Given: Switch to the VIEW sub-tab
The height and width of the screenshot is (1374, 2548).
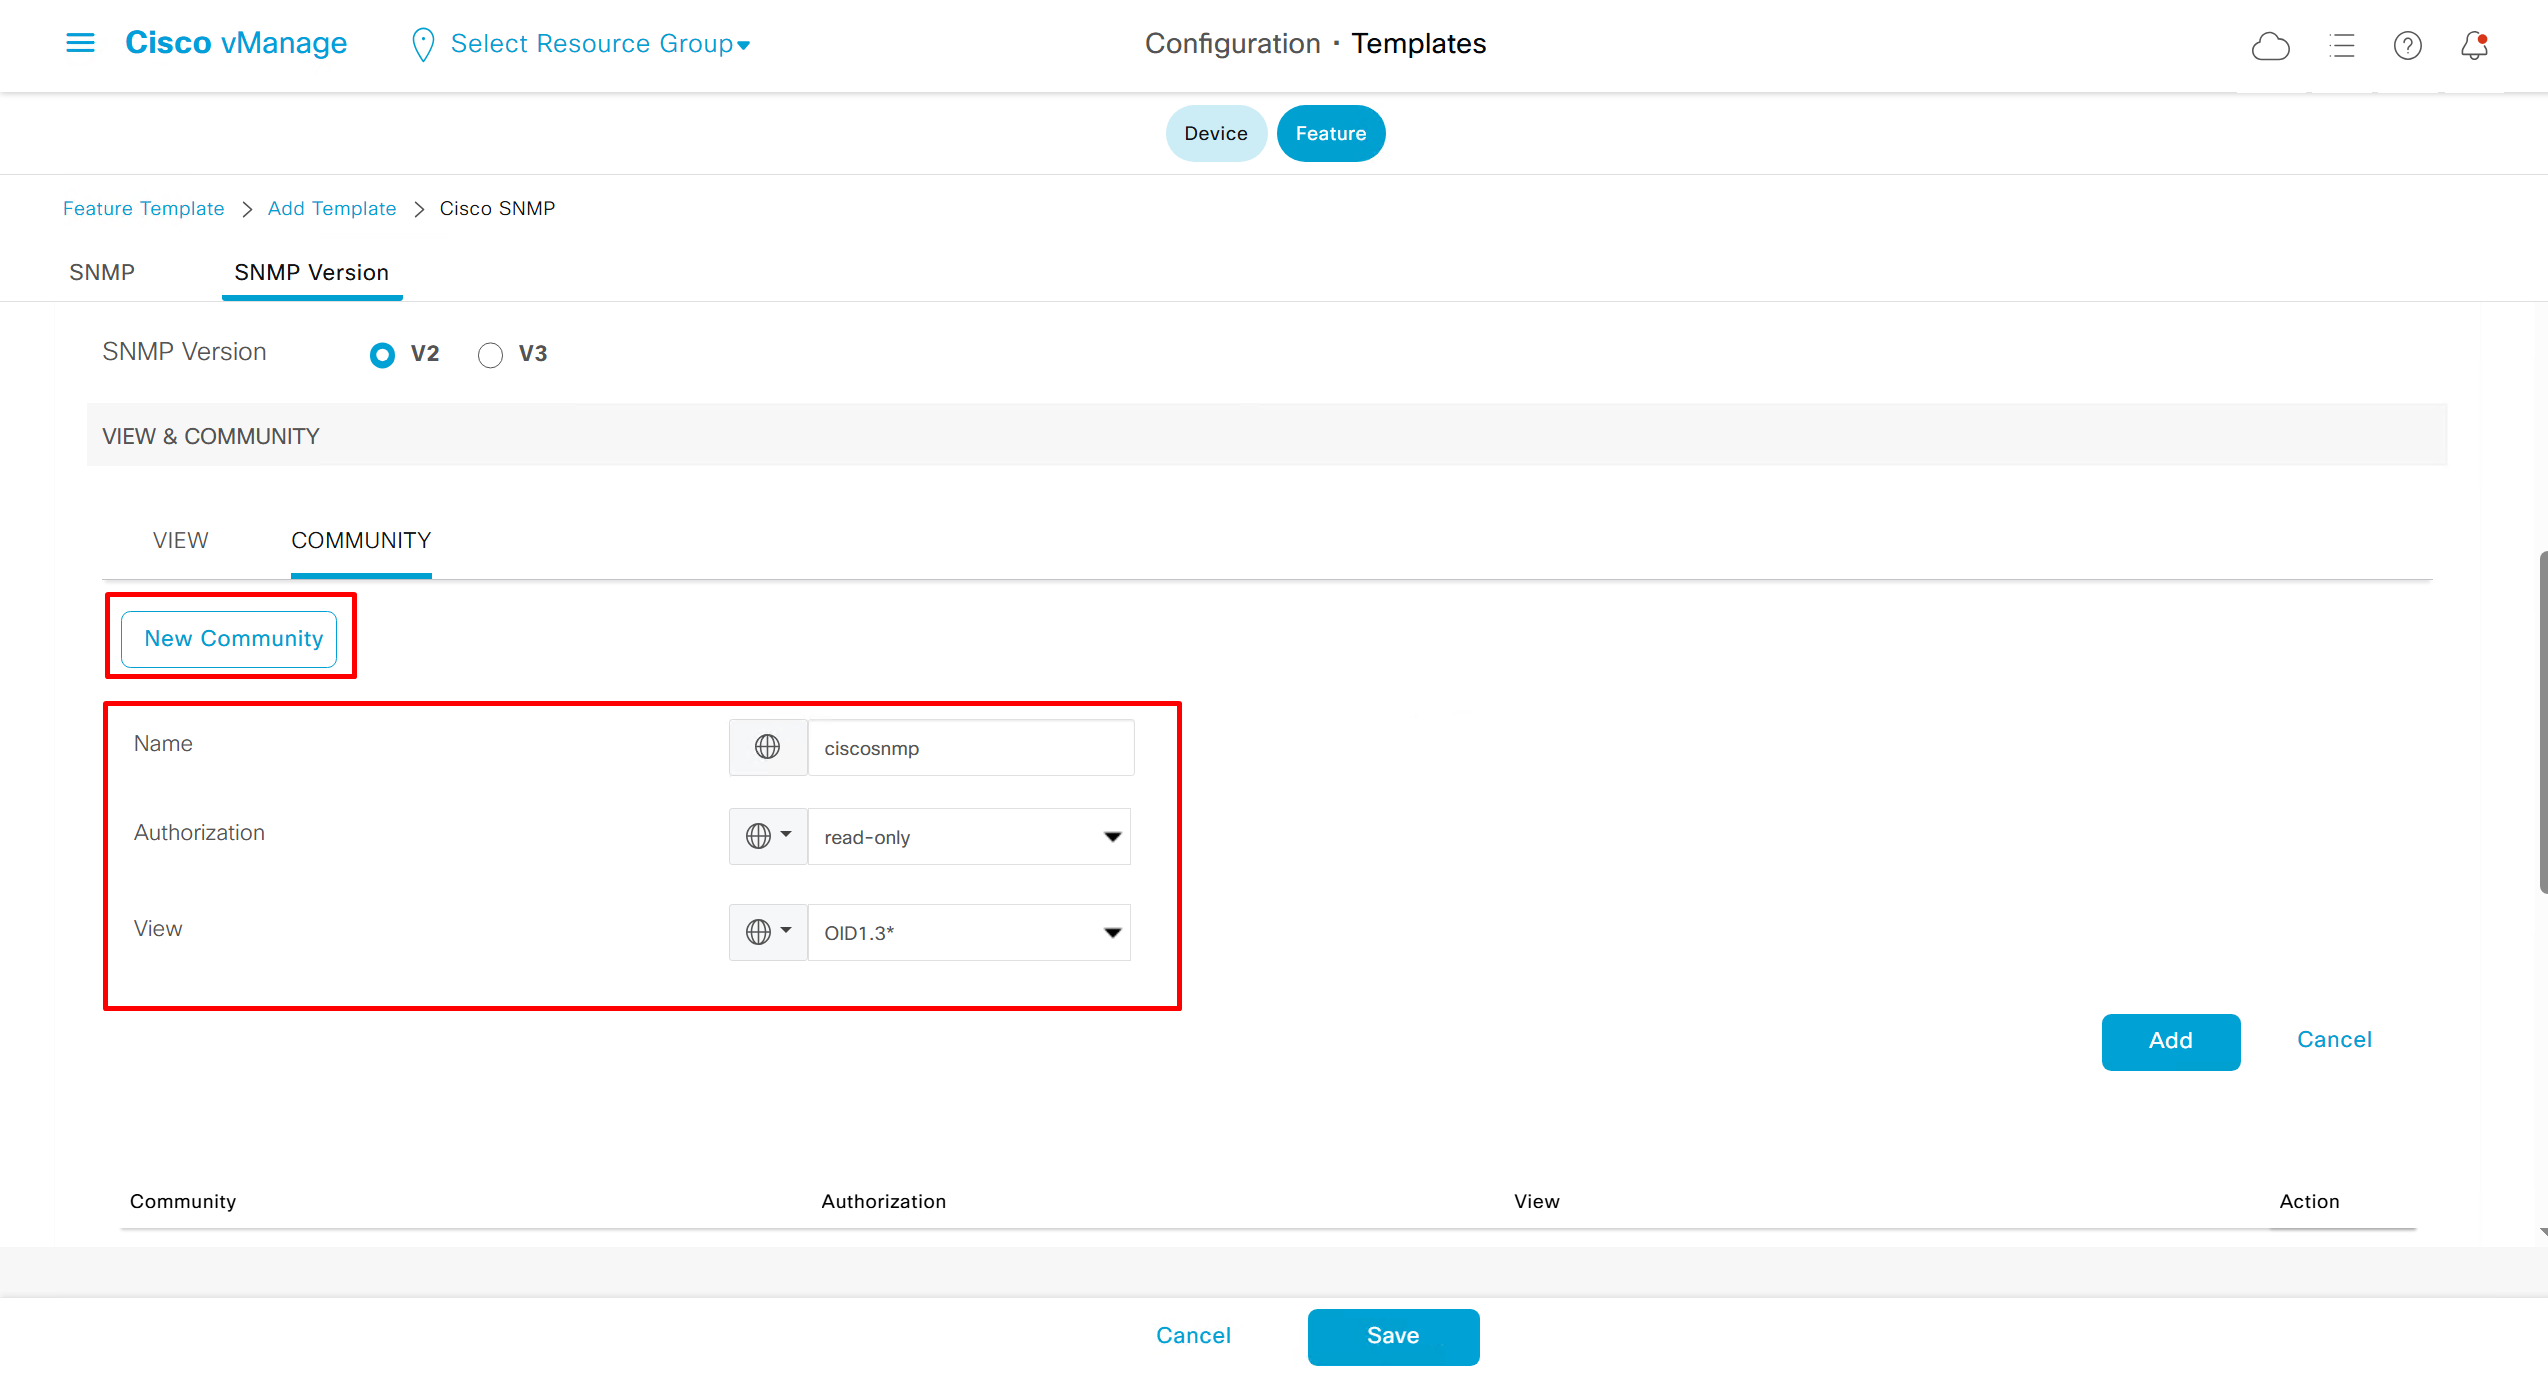Looking at the screenshot, I should pos(180,541).
